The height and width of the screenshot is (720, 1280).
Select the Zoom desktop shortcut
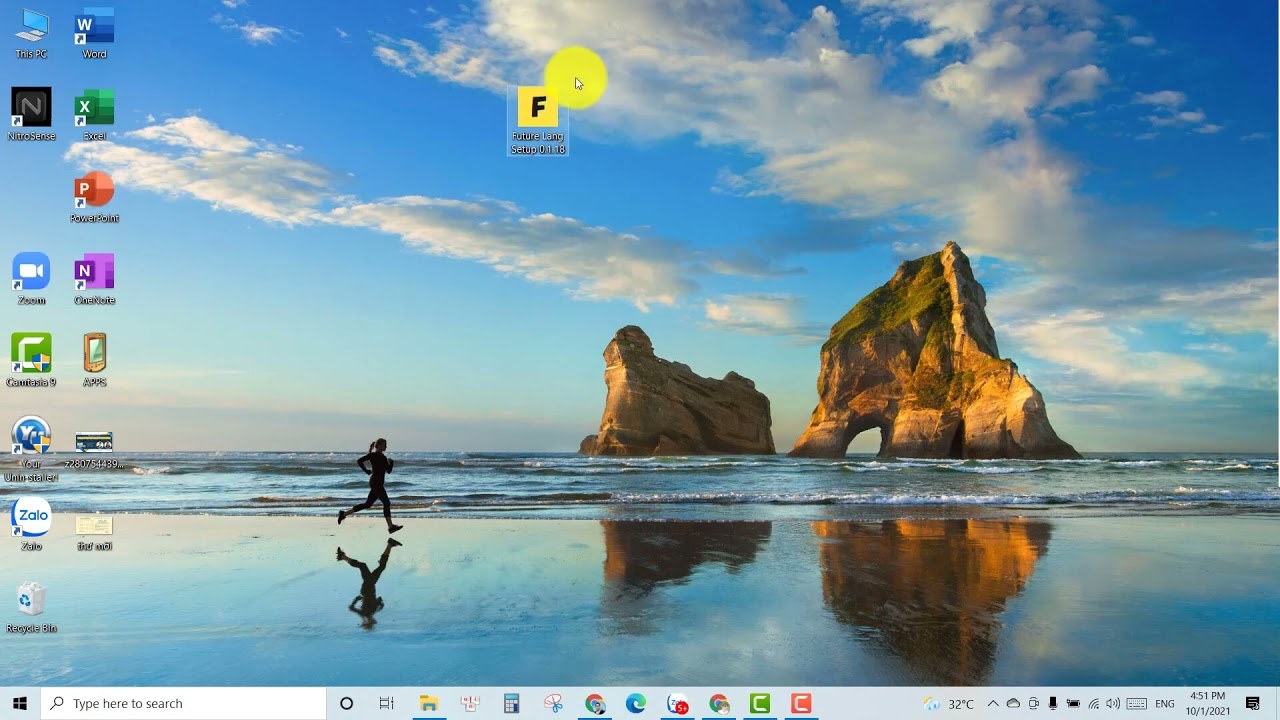click(x=31, y=279)
